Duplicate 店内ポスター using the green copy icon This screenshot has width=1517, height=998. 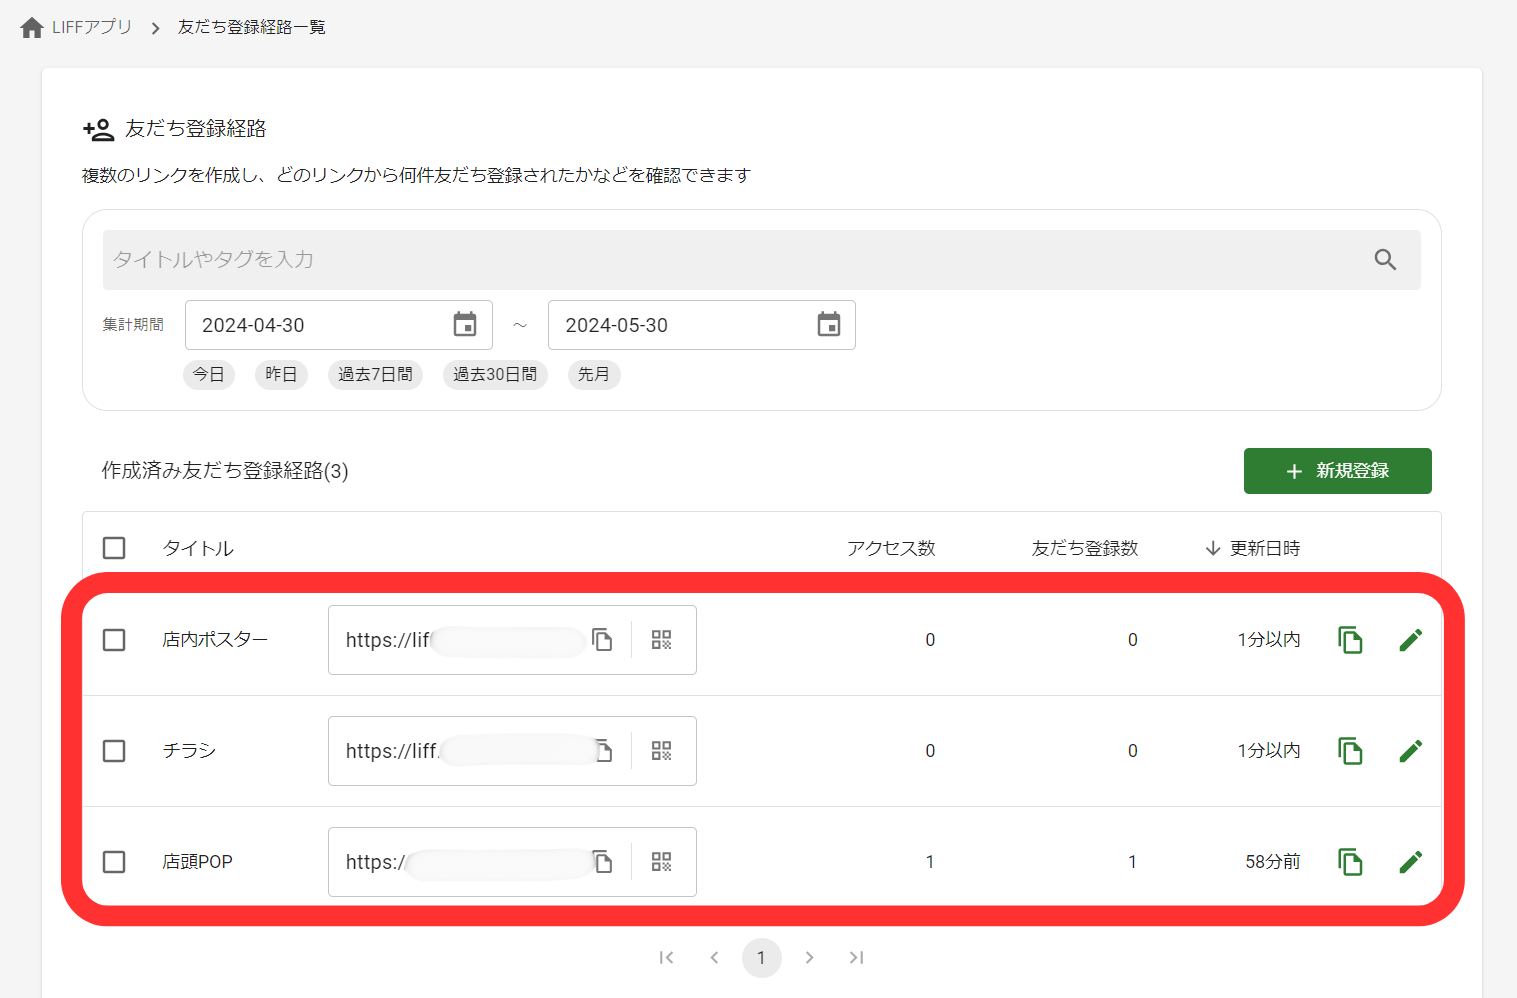(1350, 639)
